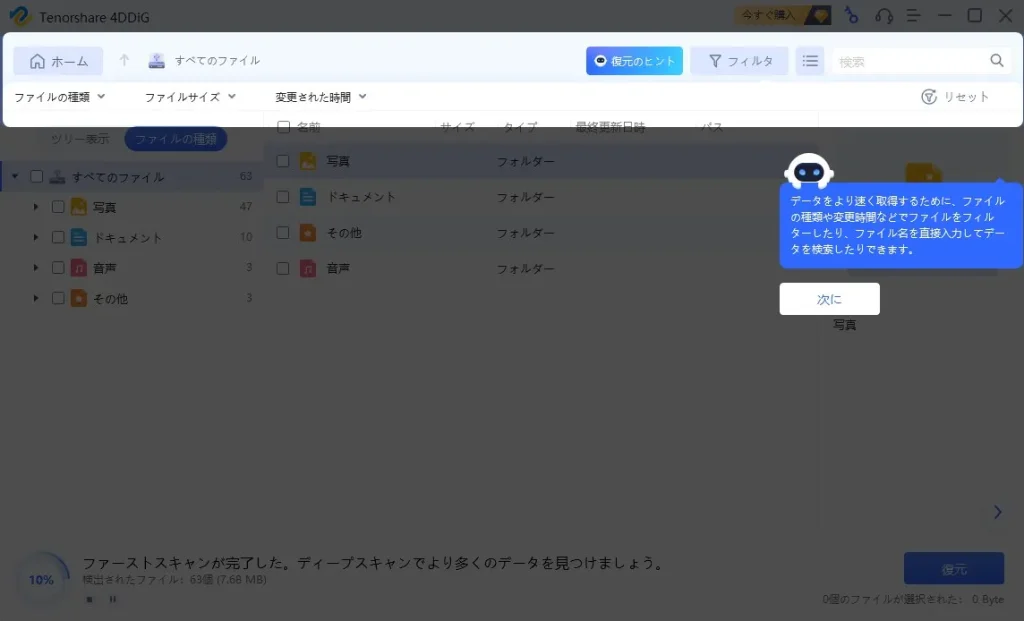Expand the 変更された時間 dropdown
1024x621 pixels.
pos(321,97)
